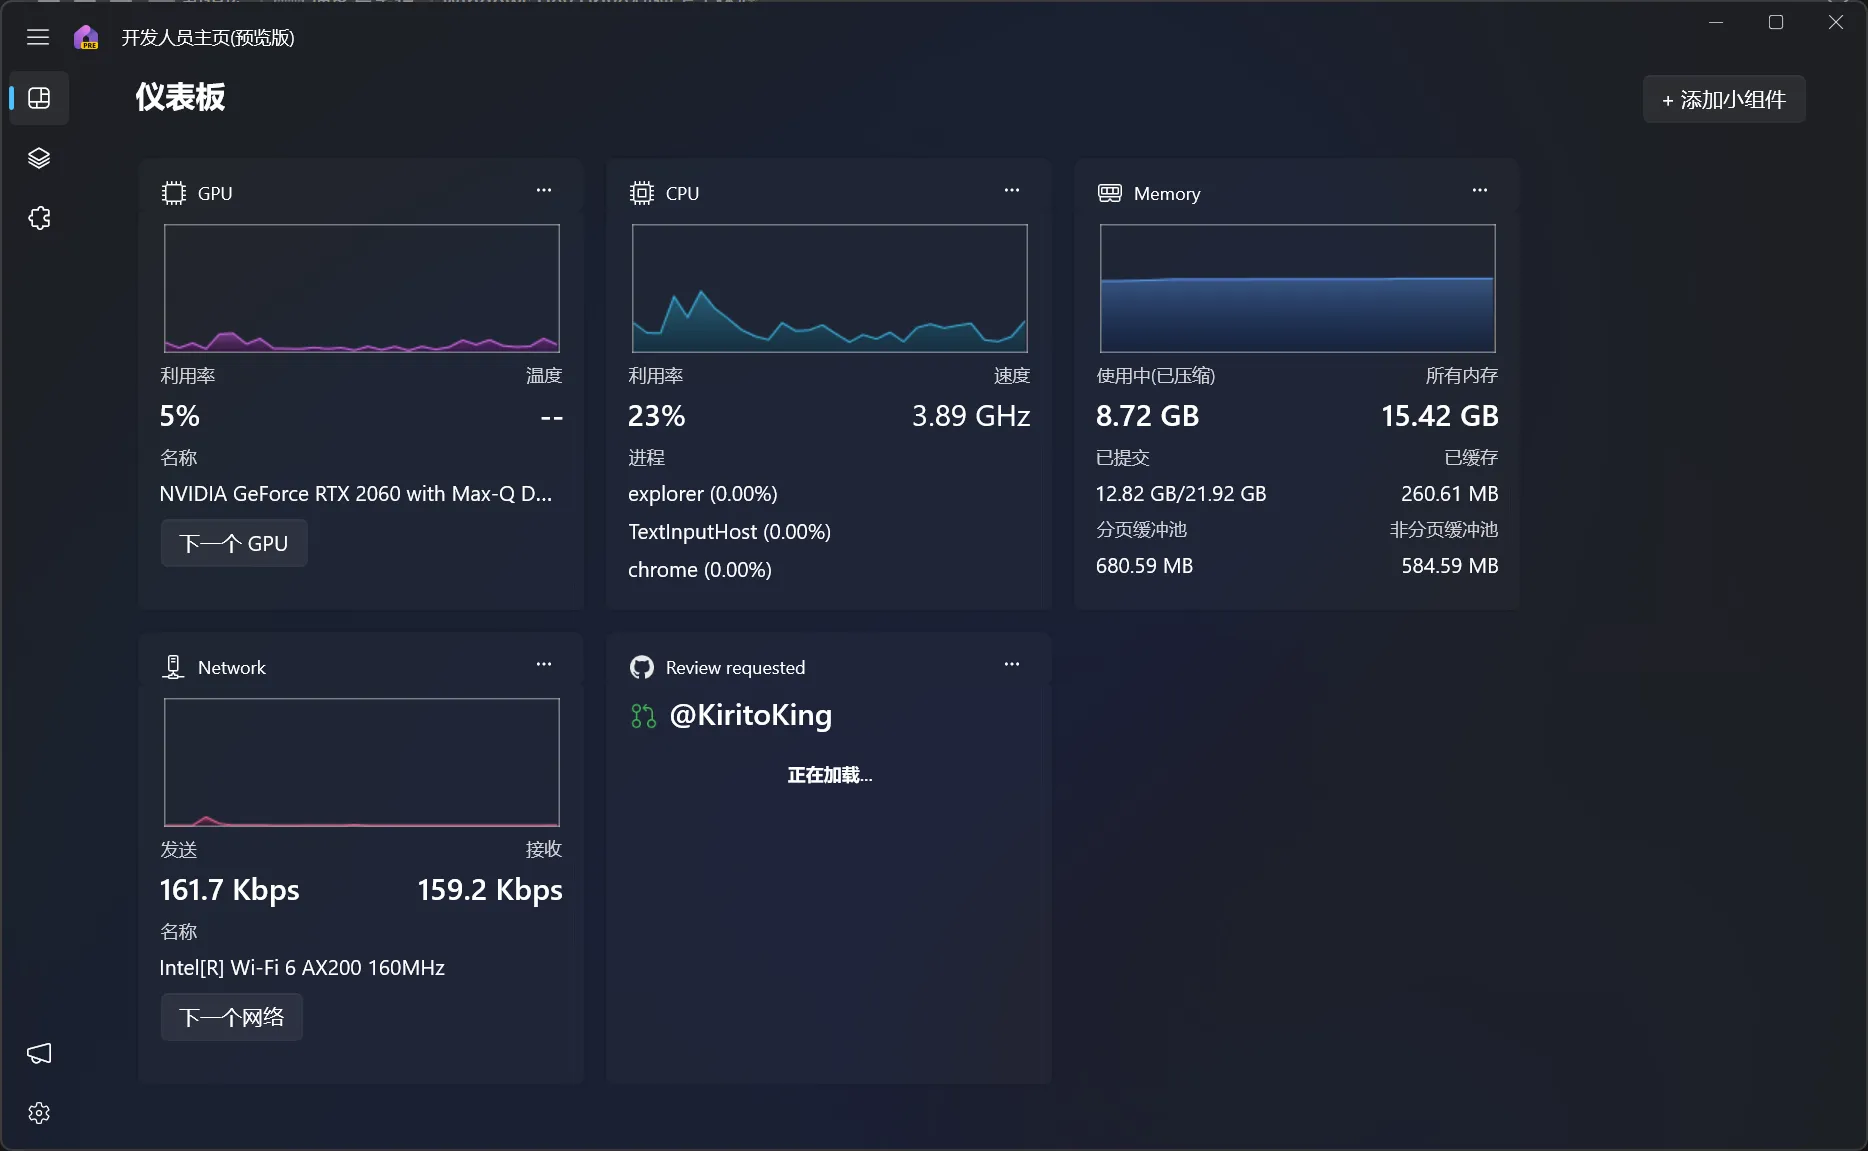The image size is (1868, 1151).
Task: Switch to next GPU with 下一个 GPU
Action: tap(234, 543)
